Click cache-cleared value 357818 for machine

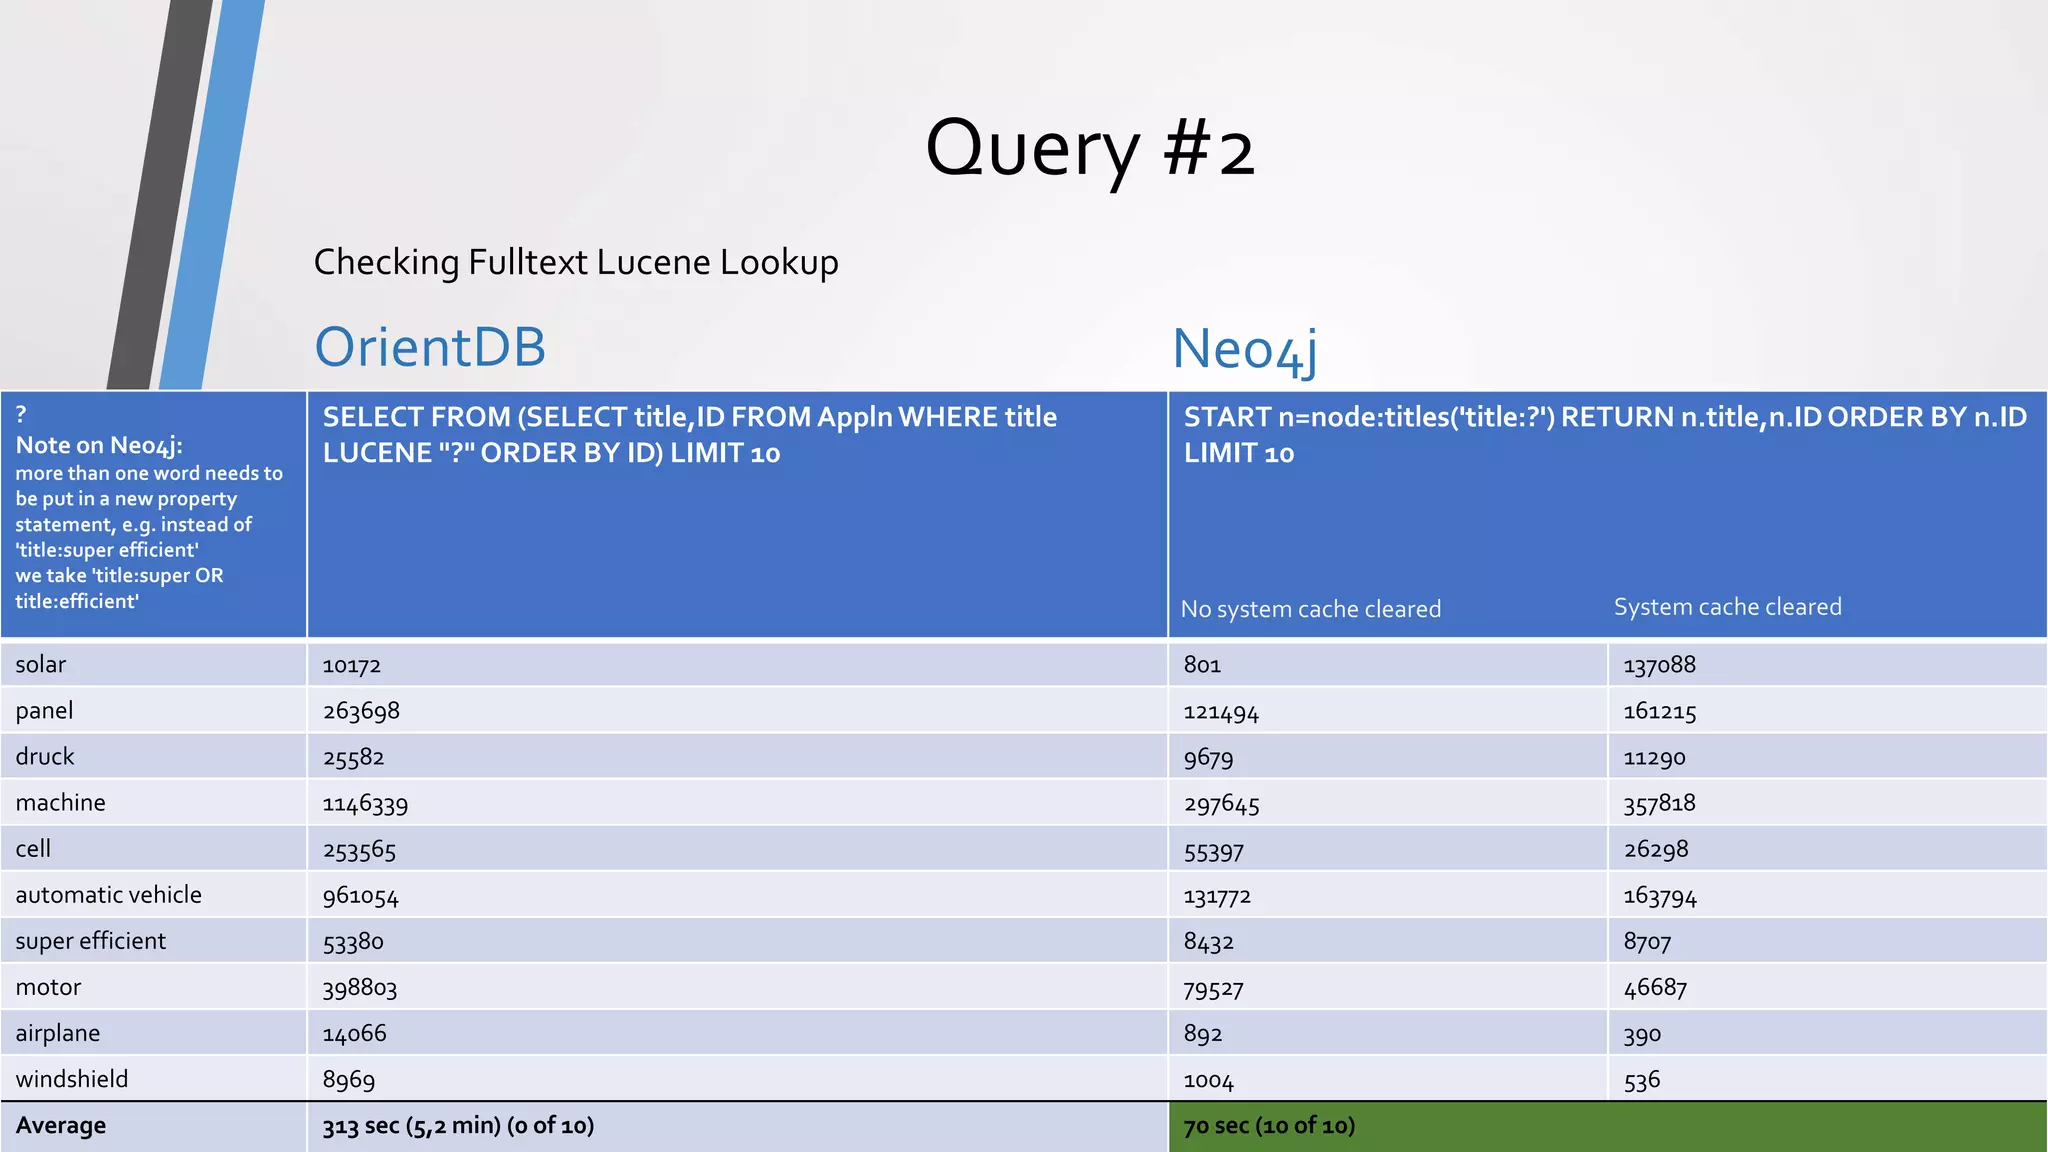(1660, 803)
